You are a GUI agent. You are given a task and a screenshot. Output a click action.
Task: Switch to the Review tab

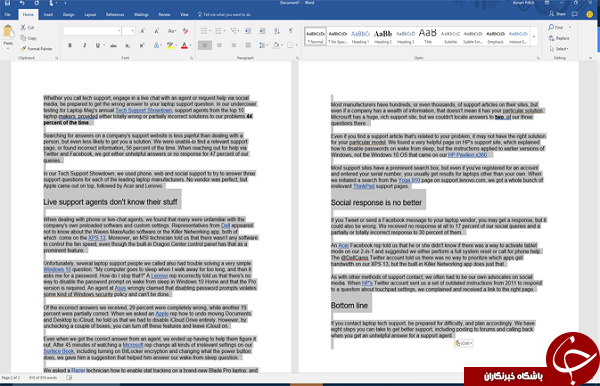[x=164, y=15]
